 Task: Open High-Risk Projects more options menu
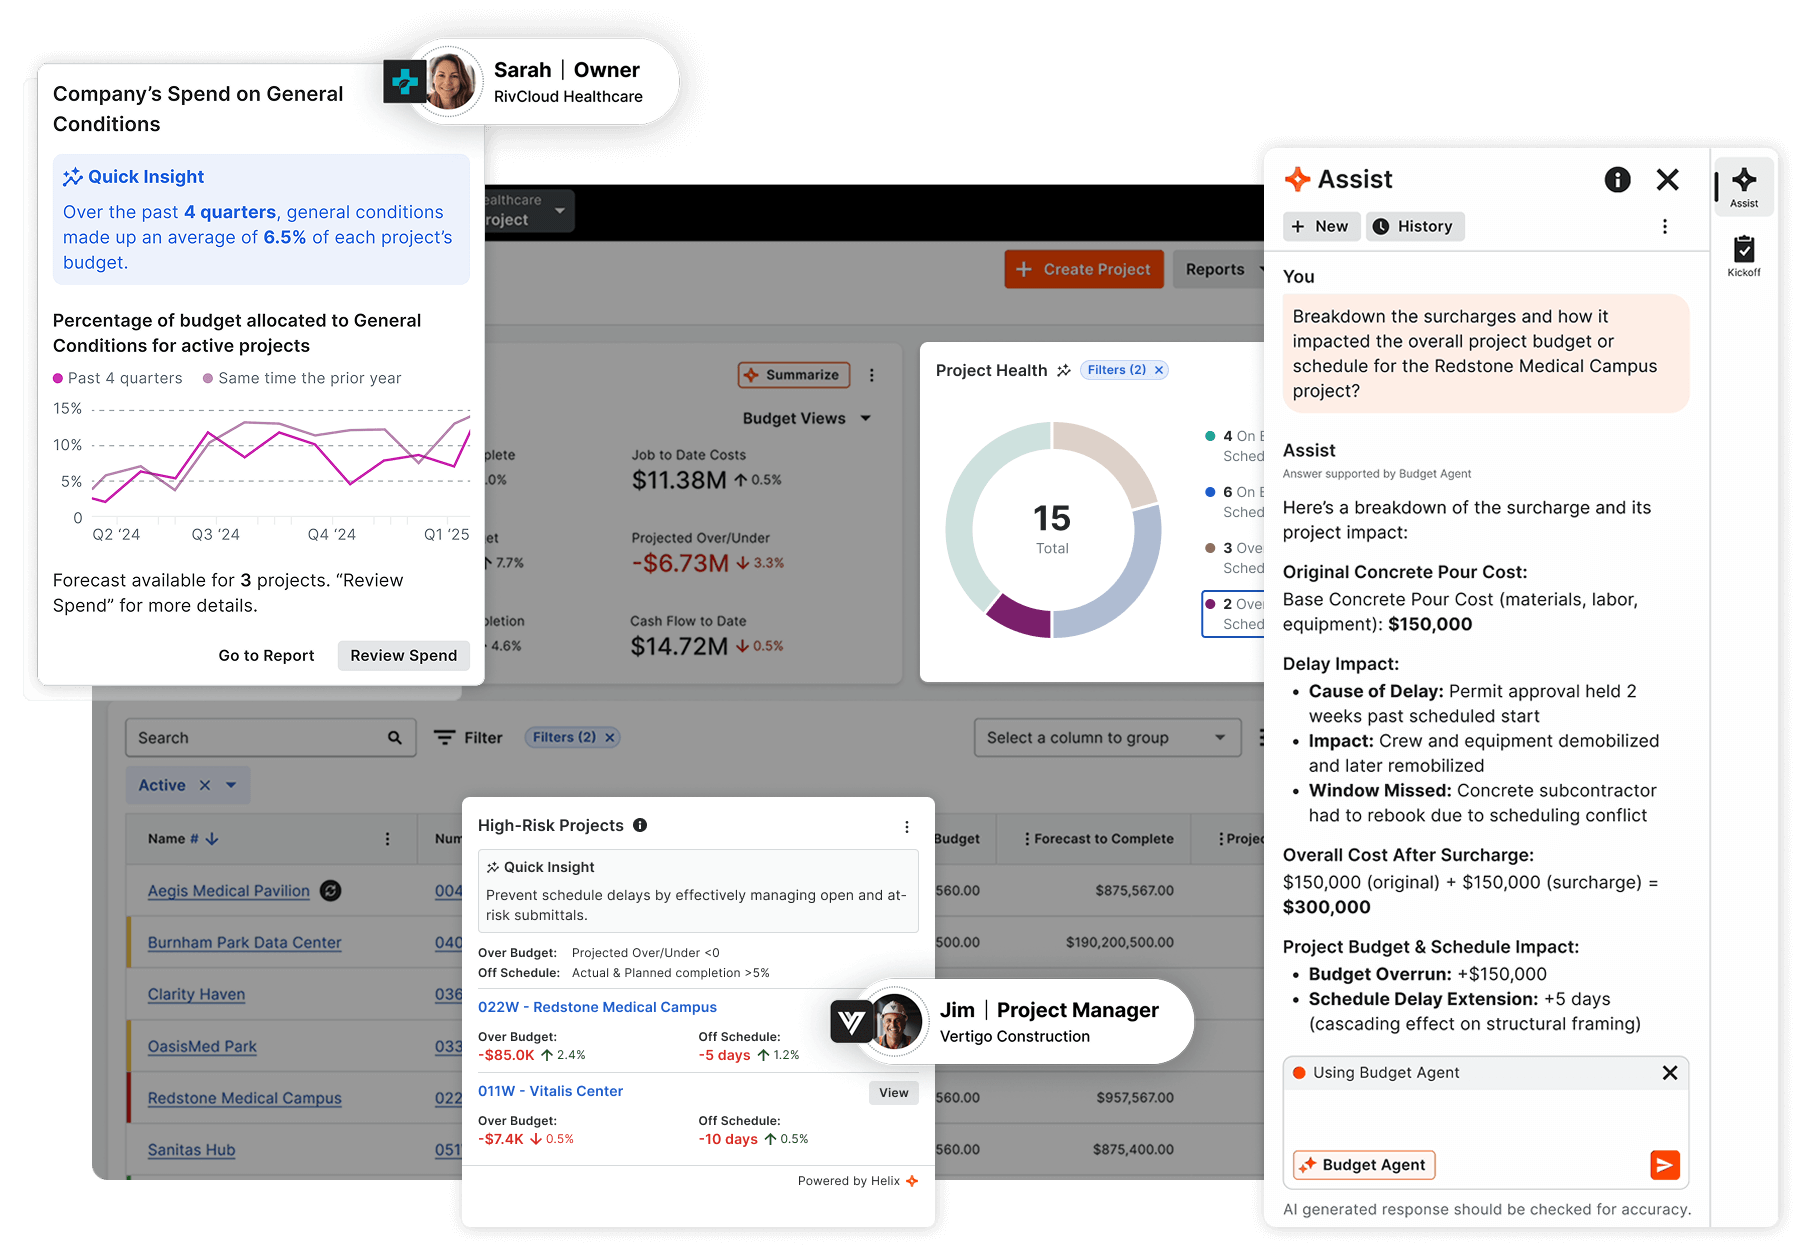907,827
